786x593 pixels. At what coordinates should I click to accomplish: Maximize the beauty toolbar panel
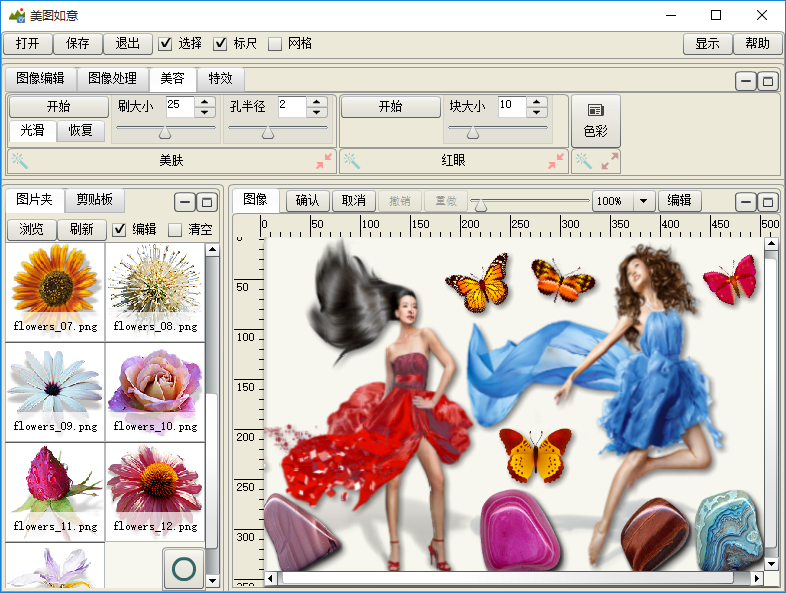[768, 81]
